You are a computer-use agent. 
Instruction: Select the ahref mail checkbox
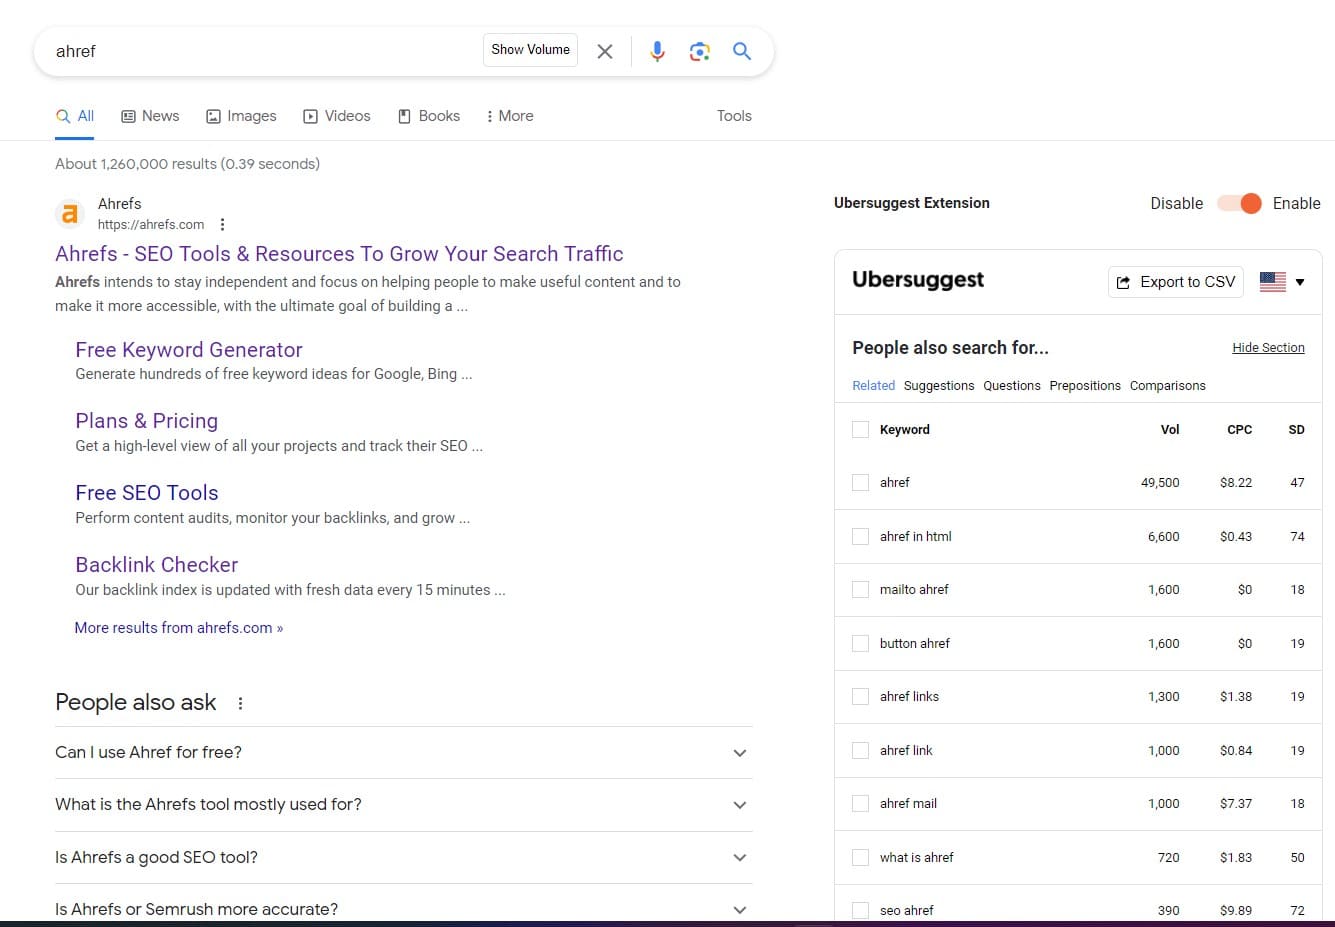click(860, 804)
